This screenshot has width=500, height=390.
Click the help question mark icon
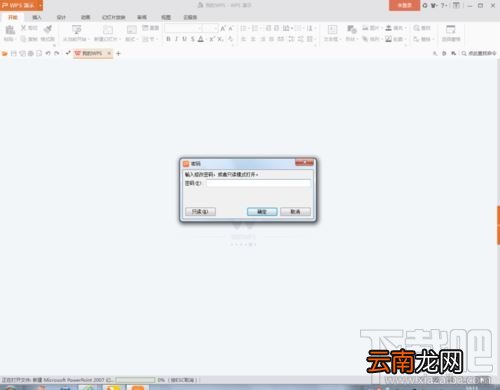[x=444, y=5]
